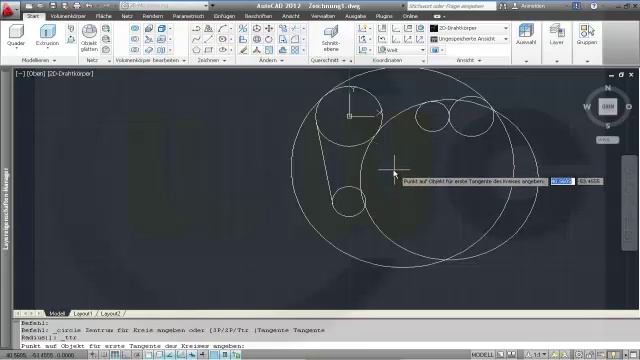The width and height of the screenshot is (640, 360).
Task: Expand the Ändern panel
Action: [271, 60]
